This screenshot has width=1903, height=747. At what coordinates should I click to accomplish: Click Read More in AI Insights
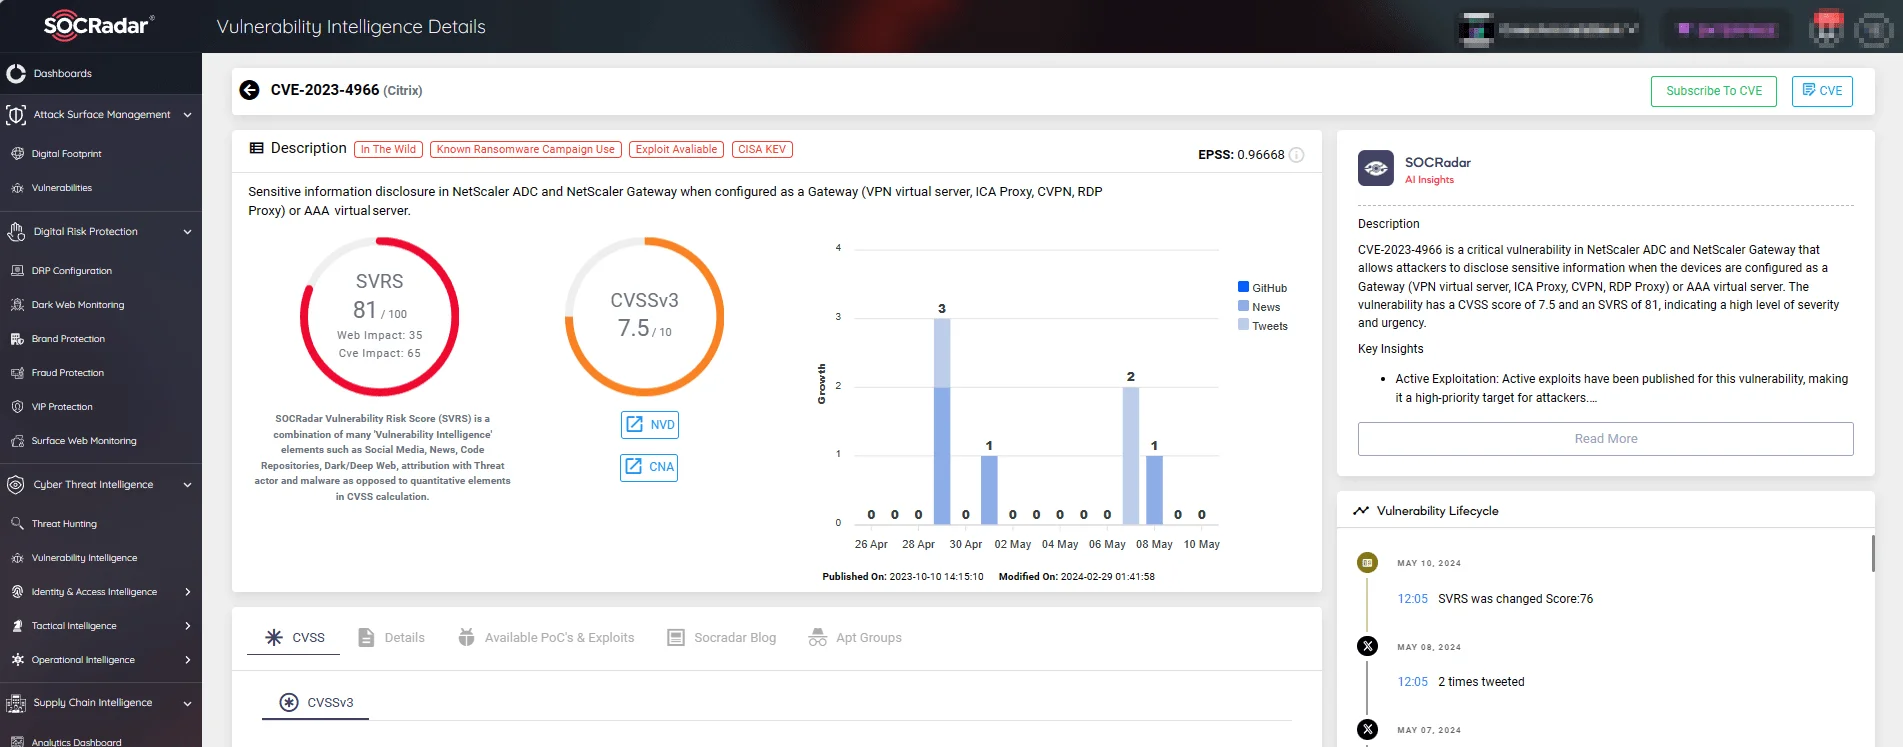pos(1605,439)
